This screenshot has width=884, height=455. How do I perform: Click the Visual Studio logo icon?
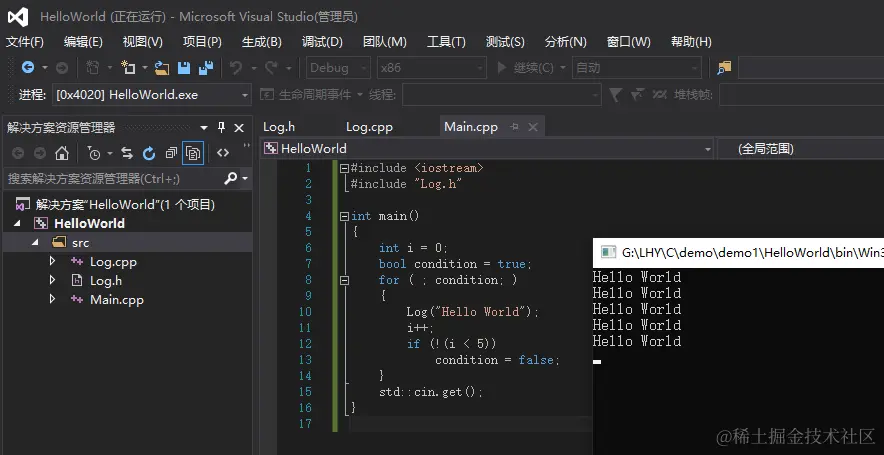point(18,17)
